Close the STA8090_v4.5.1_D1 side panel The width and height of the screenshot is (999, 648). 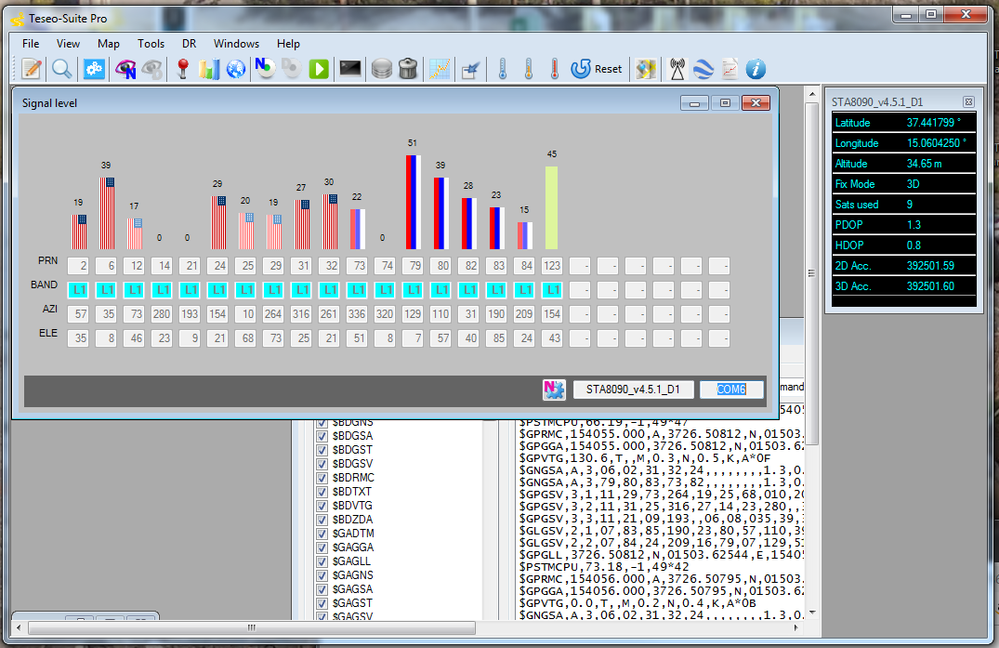[x=968, y=102]
